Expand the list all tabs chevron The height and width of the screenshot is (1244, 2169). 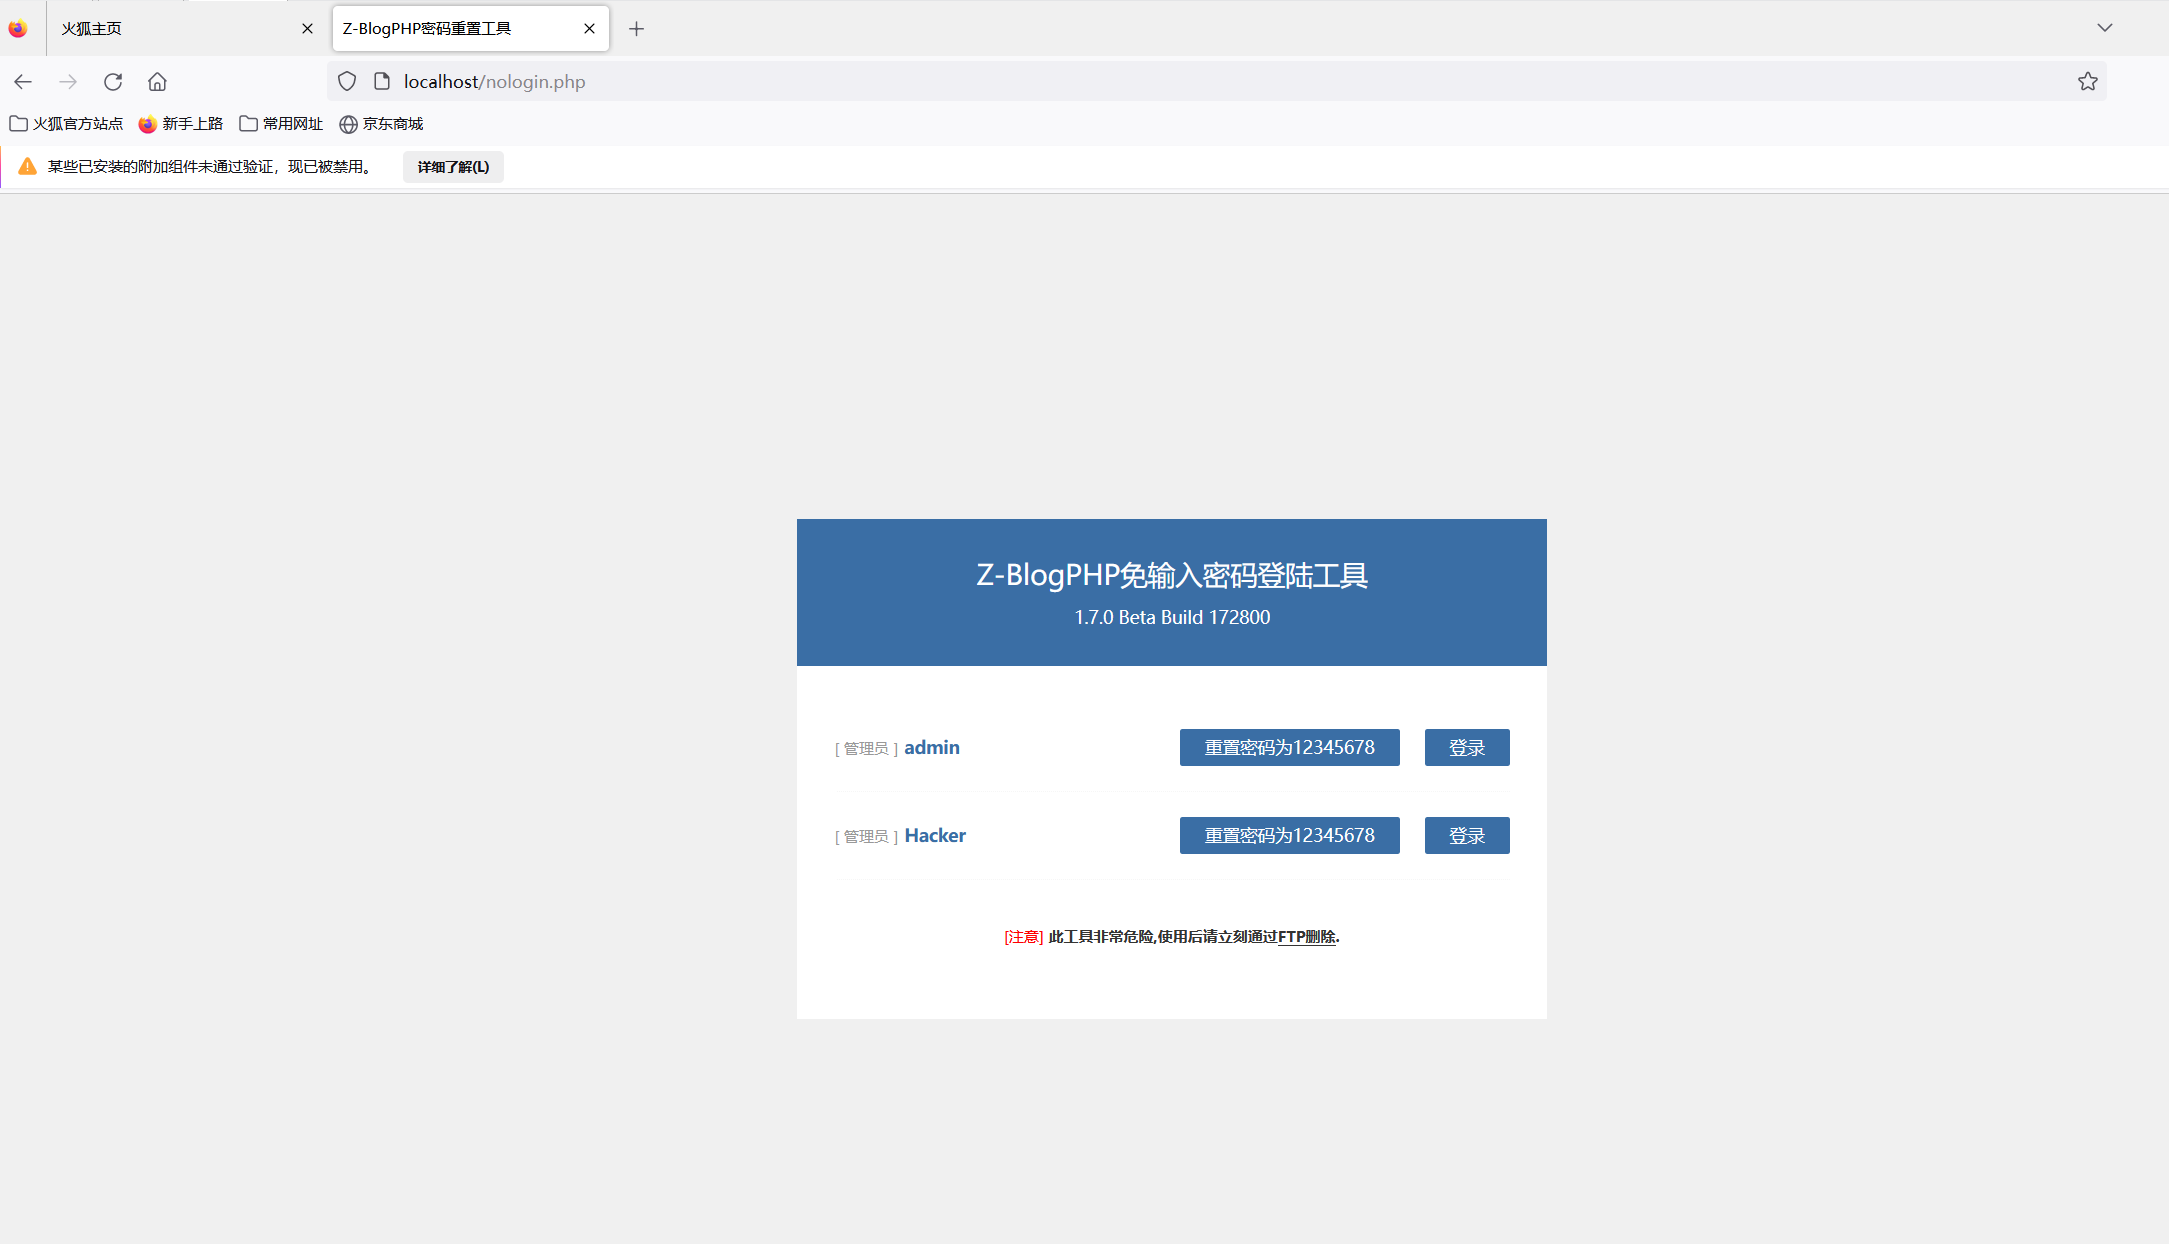coord(2104,28)
